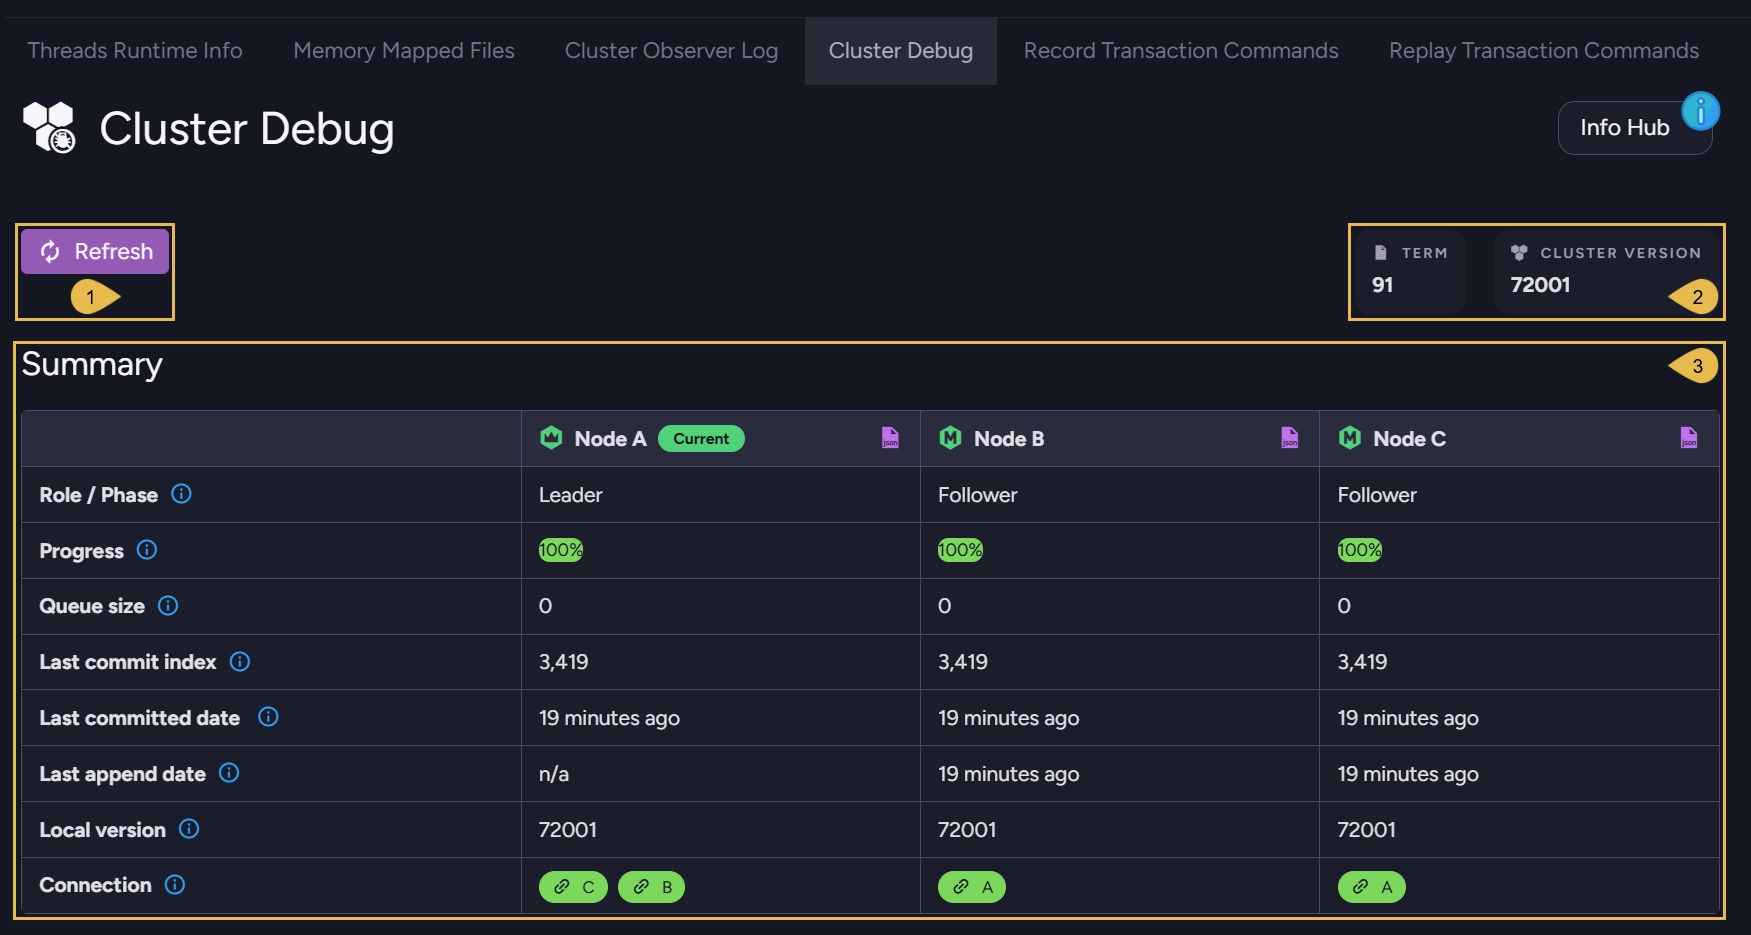Open Record Transaction Commands tab
Viewport: 1751px width, 935px height.
click(x=1181, y=50)
